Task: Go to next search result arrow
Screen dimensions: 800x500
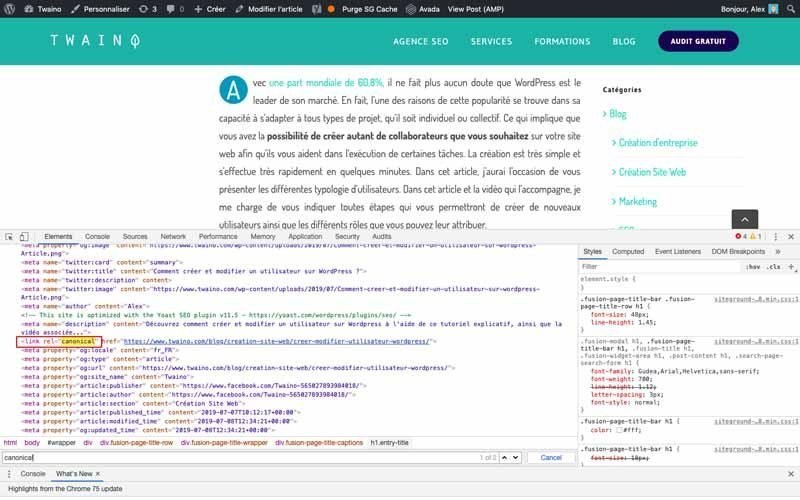Action: pyautogui.click(x=515, y=458)
